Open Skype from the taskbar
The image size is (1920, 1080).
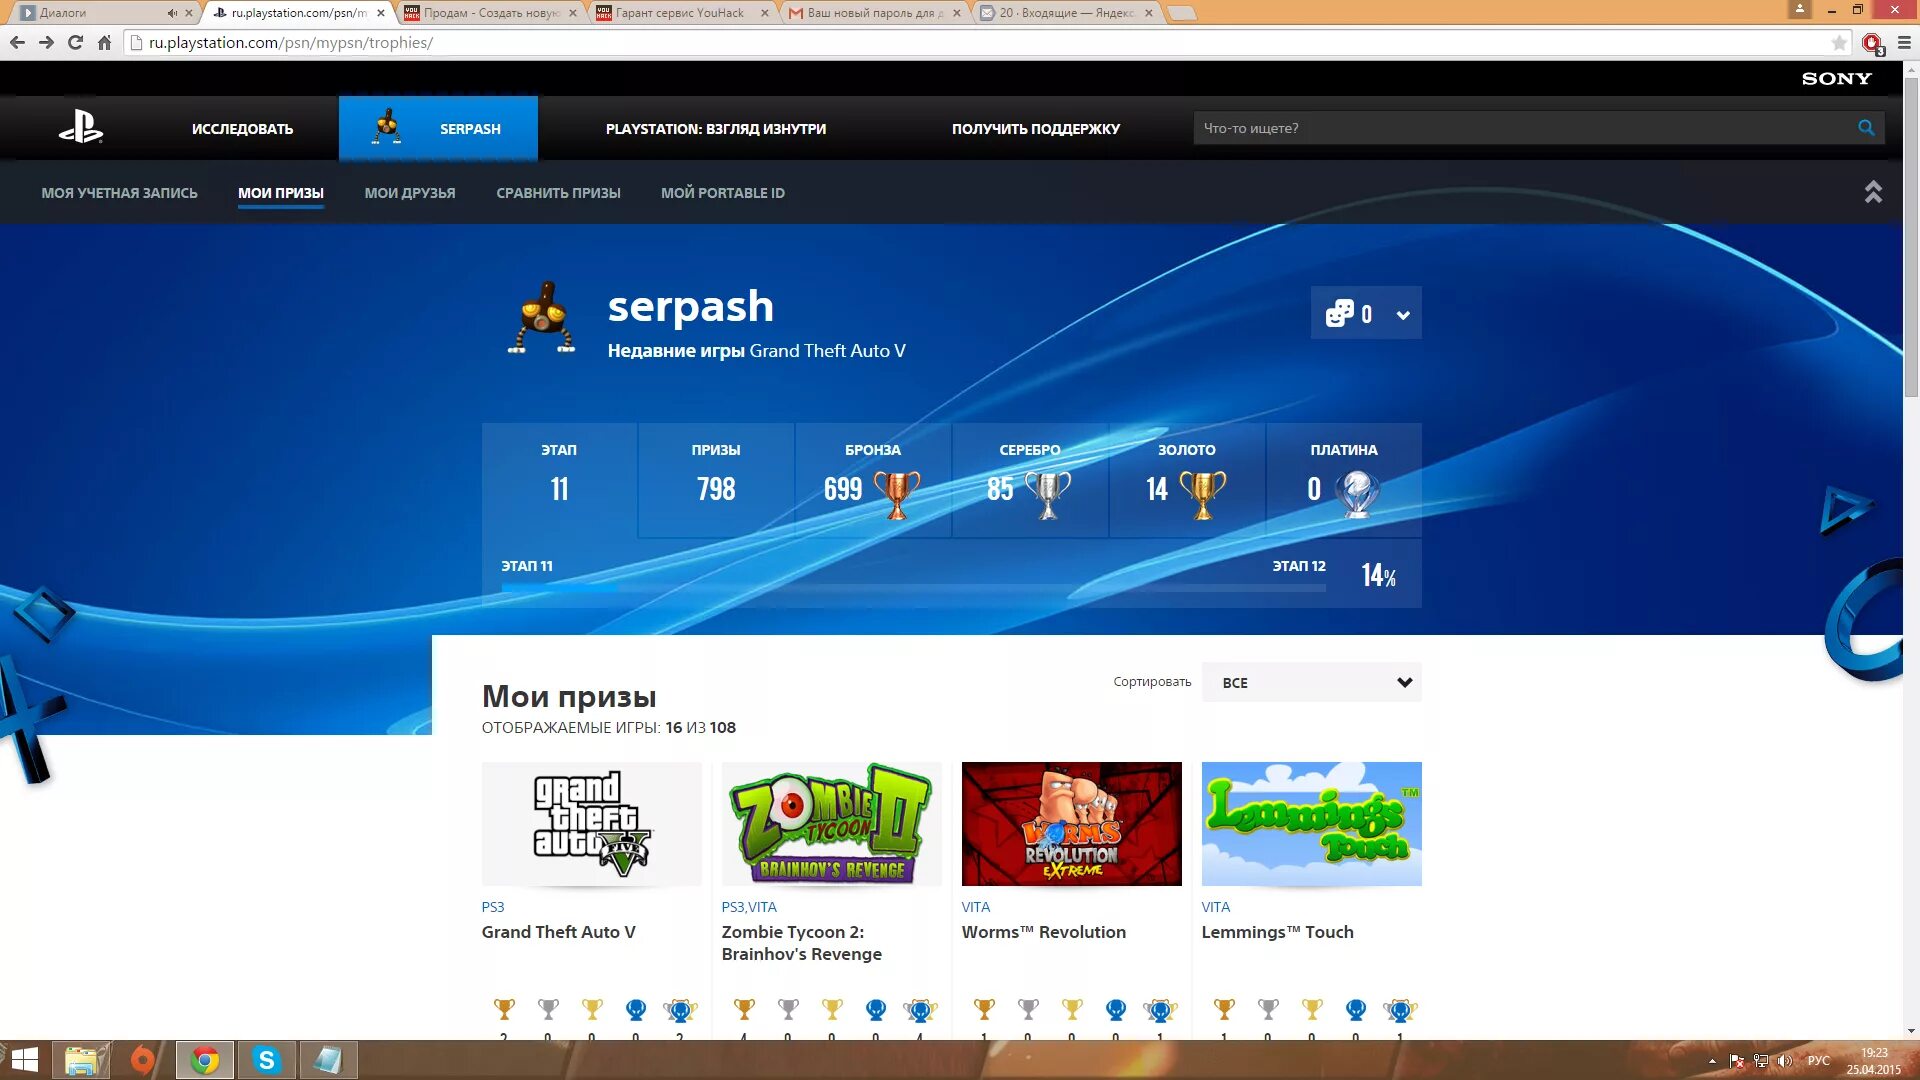point(266,1060)
